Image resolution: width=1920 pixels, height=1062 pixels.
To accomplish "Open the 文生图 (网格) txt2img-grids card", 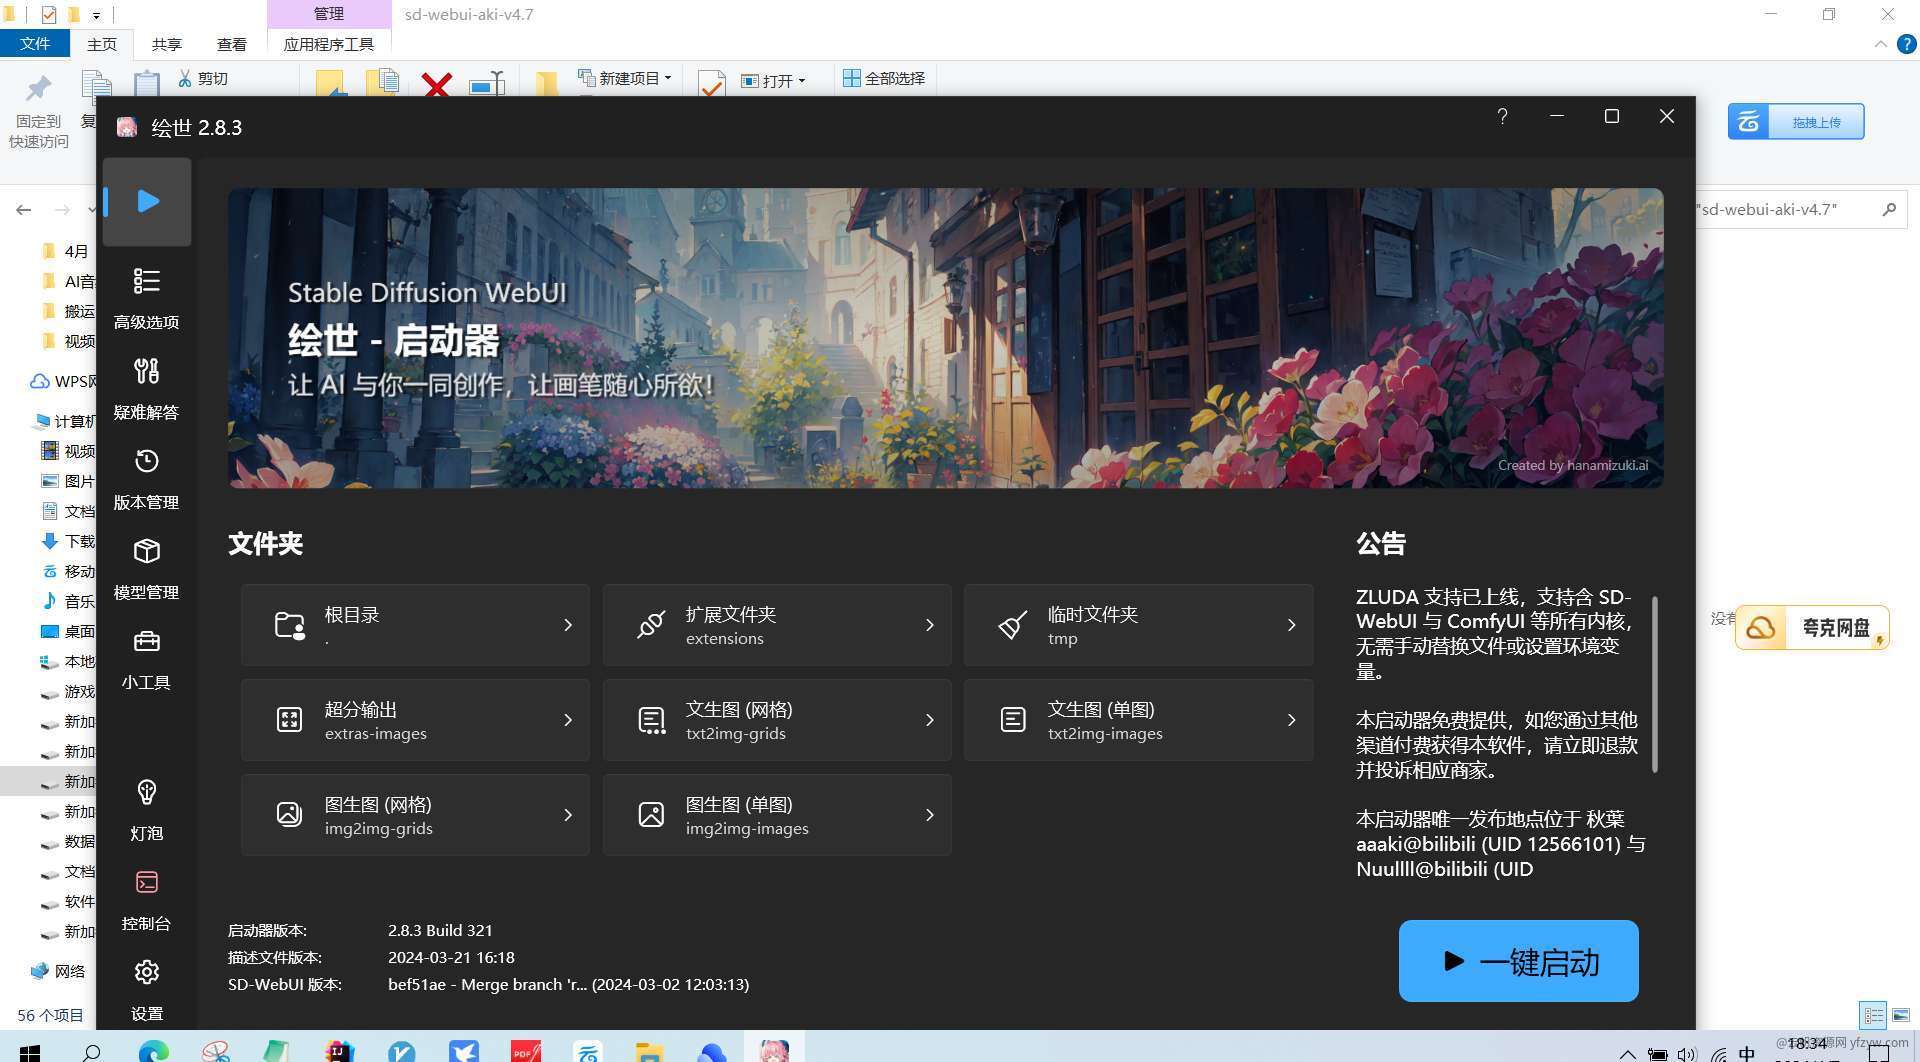I will pos(777,720).
